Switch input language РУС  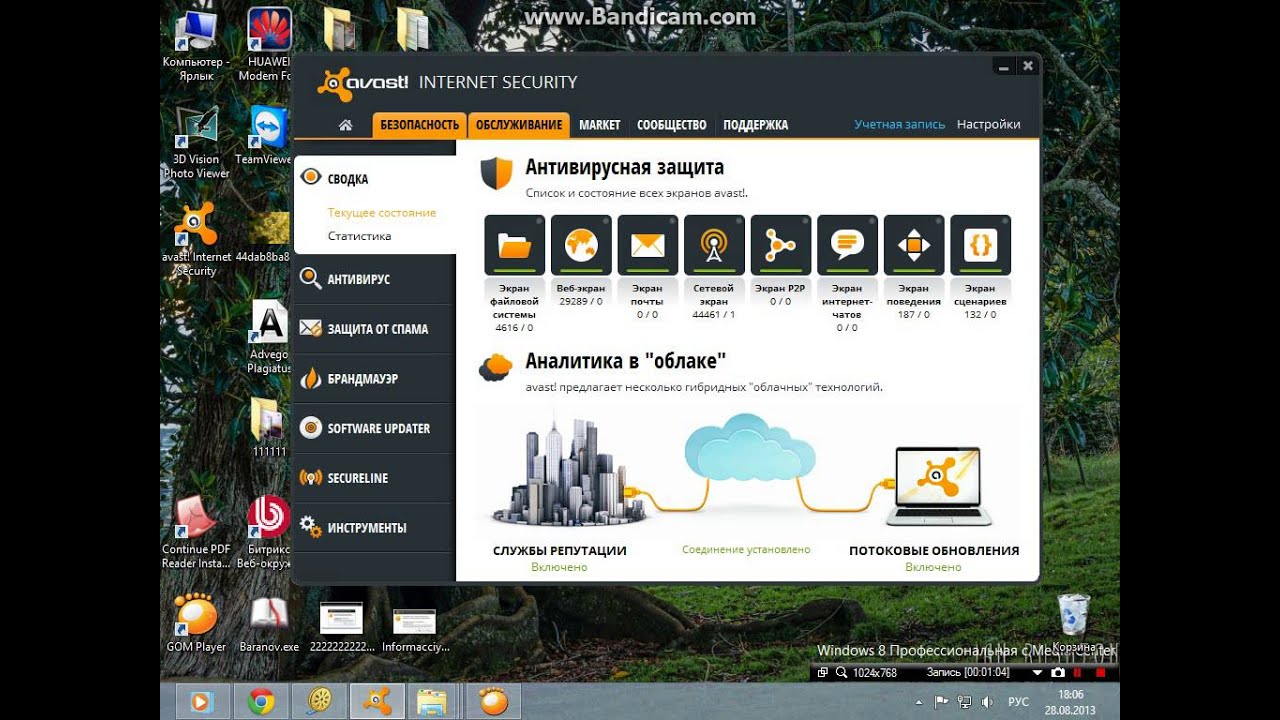point(1018,702)
